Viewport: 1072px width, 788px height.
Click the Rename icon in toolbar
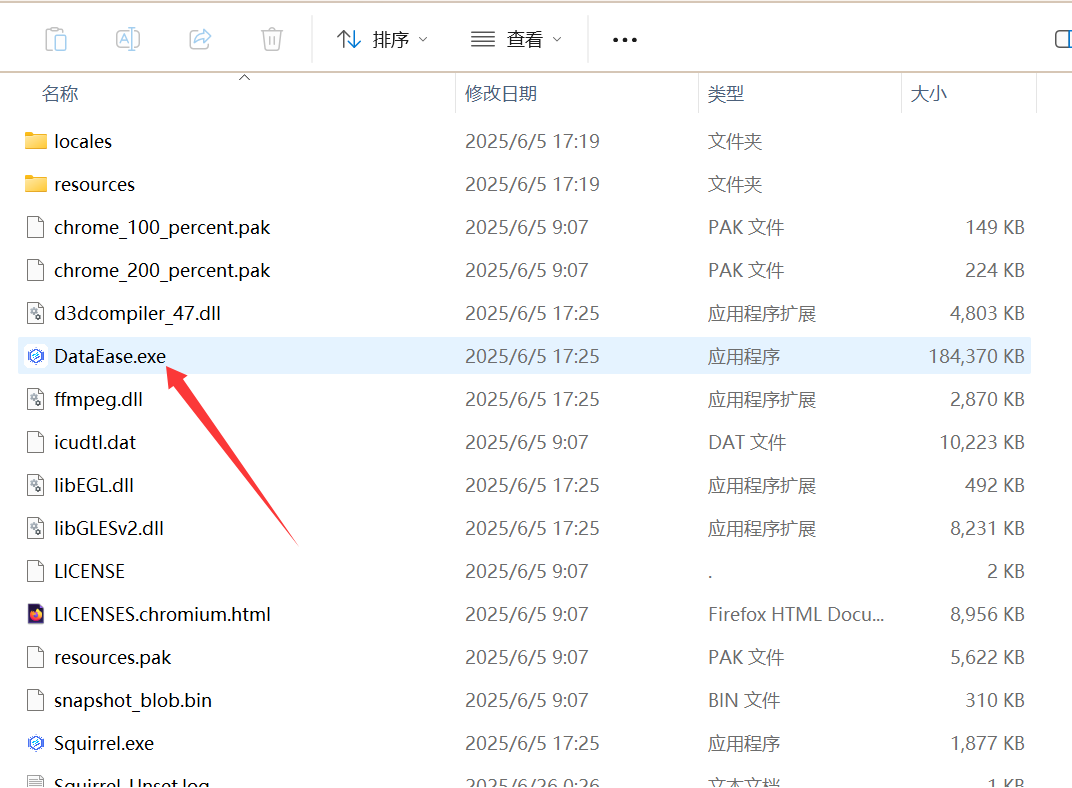pyautogui.click(x=128, y=39)
